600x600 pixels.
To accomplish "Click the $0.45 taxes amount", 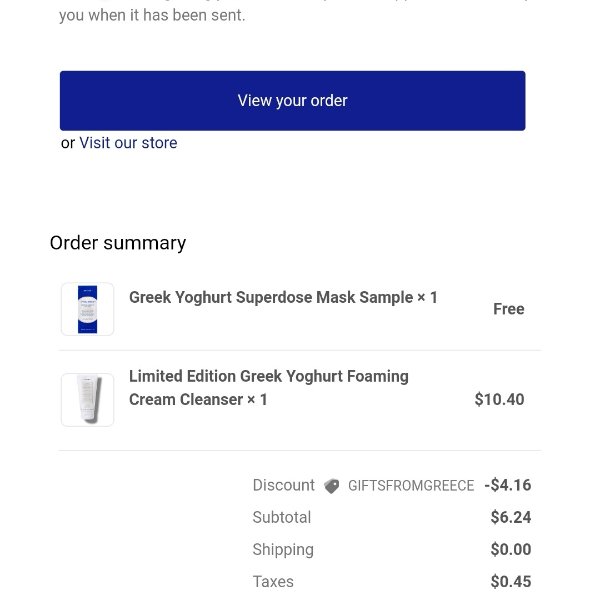I will click(x=511, y=582).
